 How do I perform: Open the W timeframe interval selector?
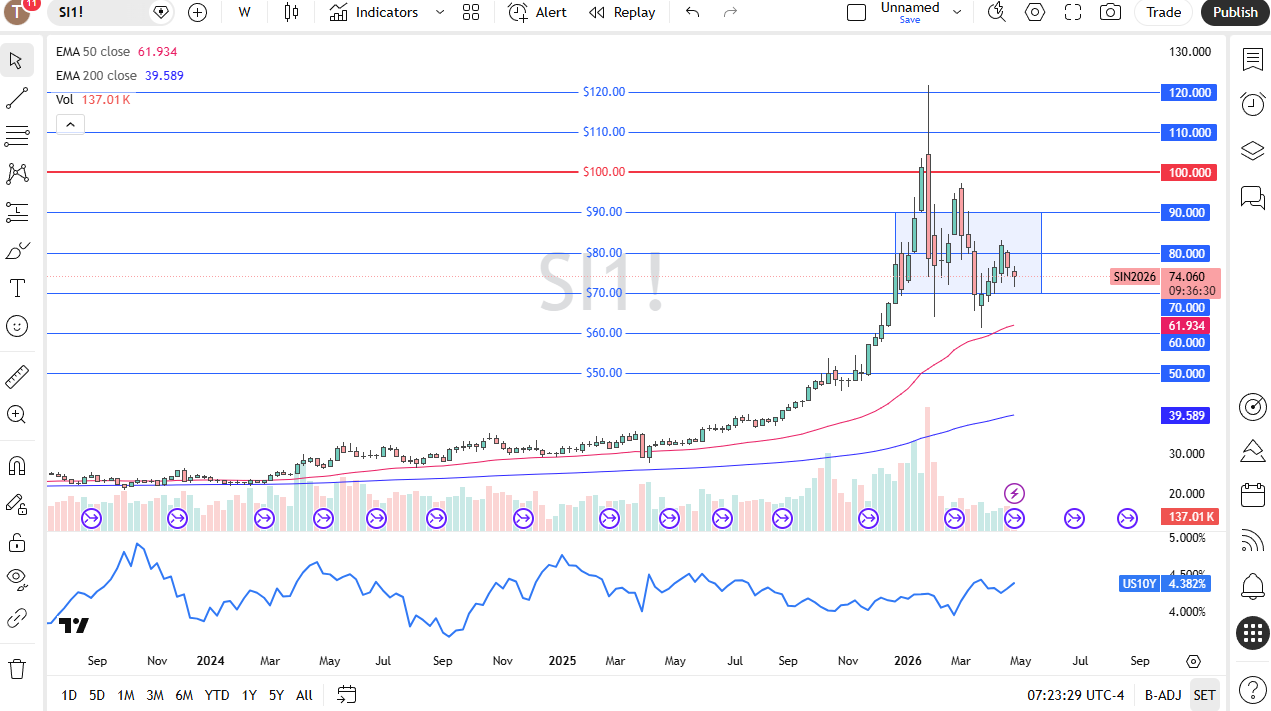pyautogui.click(x=245, y=12)
